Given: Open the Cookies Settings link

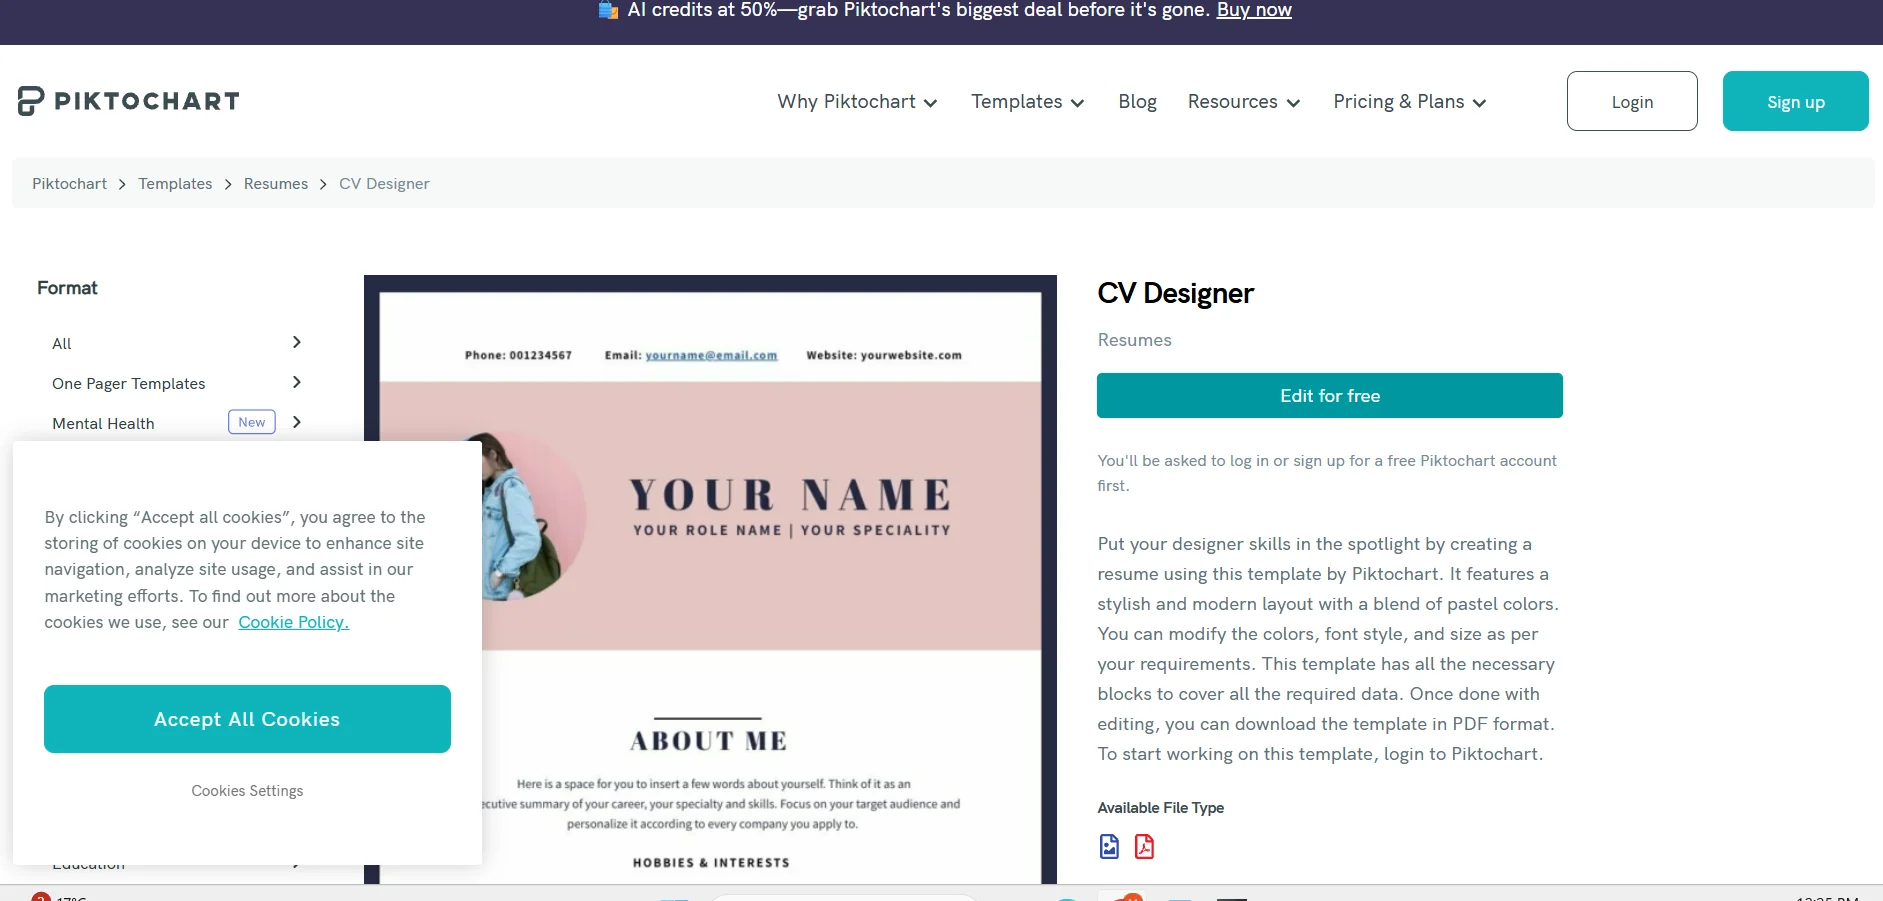Looking at the screenshot, I should click(247, 791).
